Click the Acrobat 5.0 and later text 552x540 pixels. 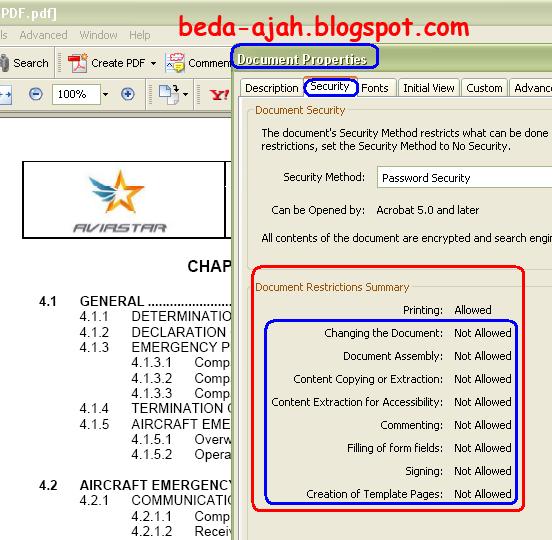point(427,210)
